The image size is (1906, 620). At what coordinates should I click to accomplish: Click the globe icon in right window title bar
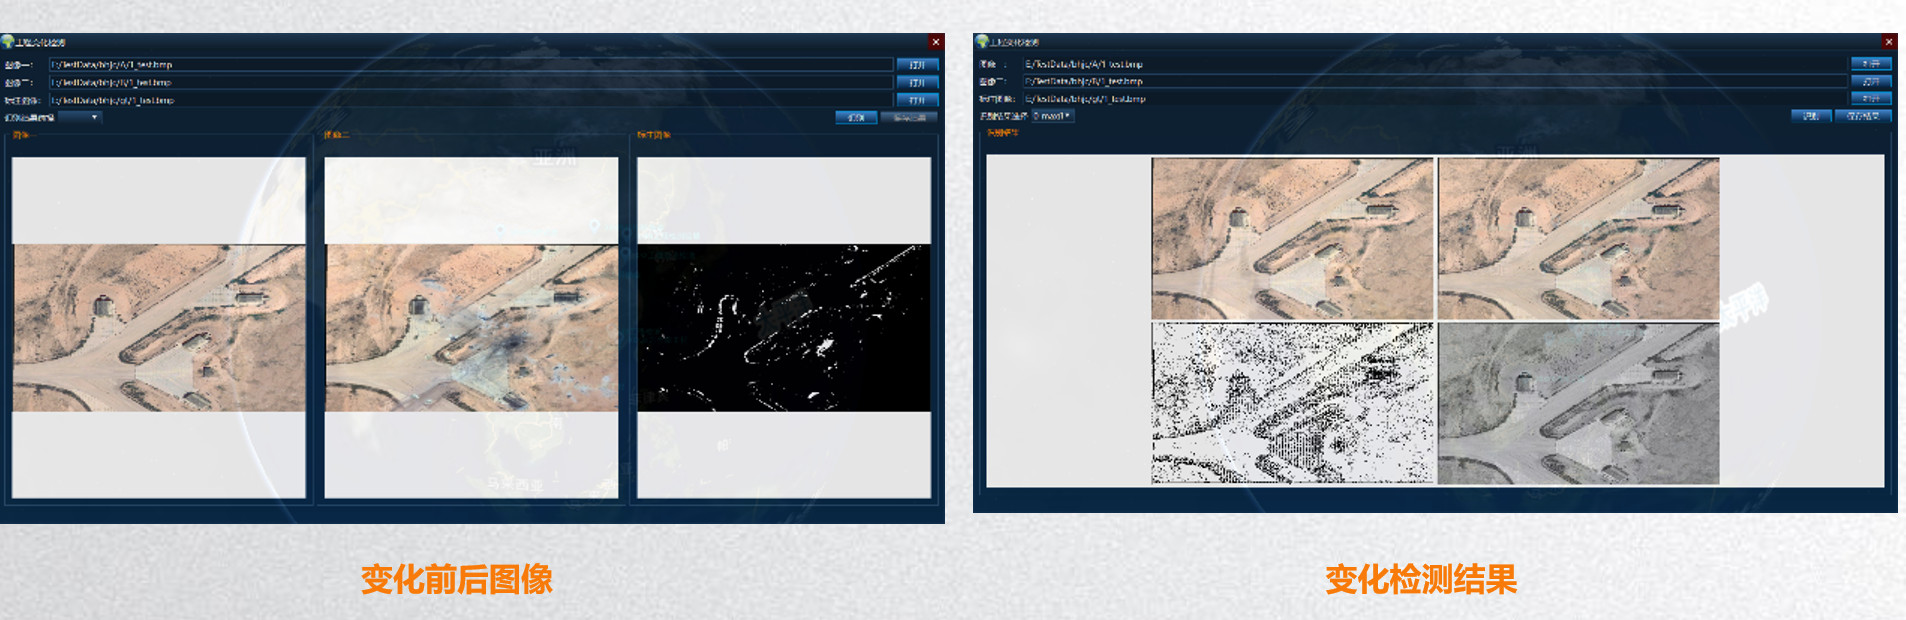[x=982, y=41]
